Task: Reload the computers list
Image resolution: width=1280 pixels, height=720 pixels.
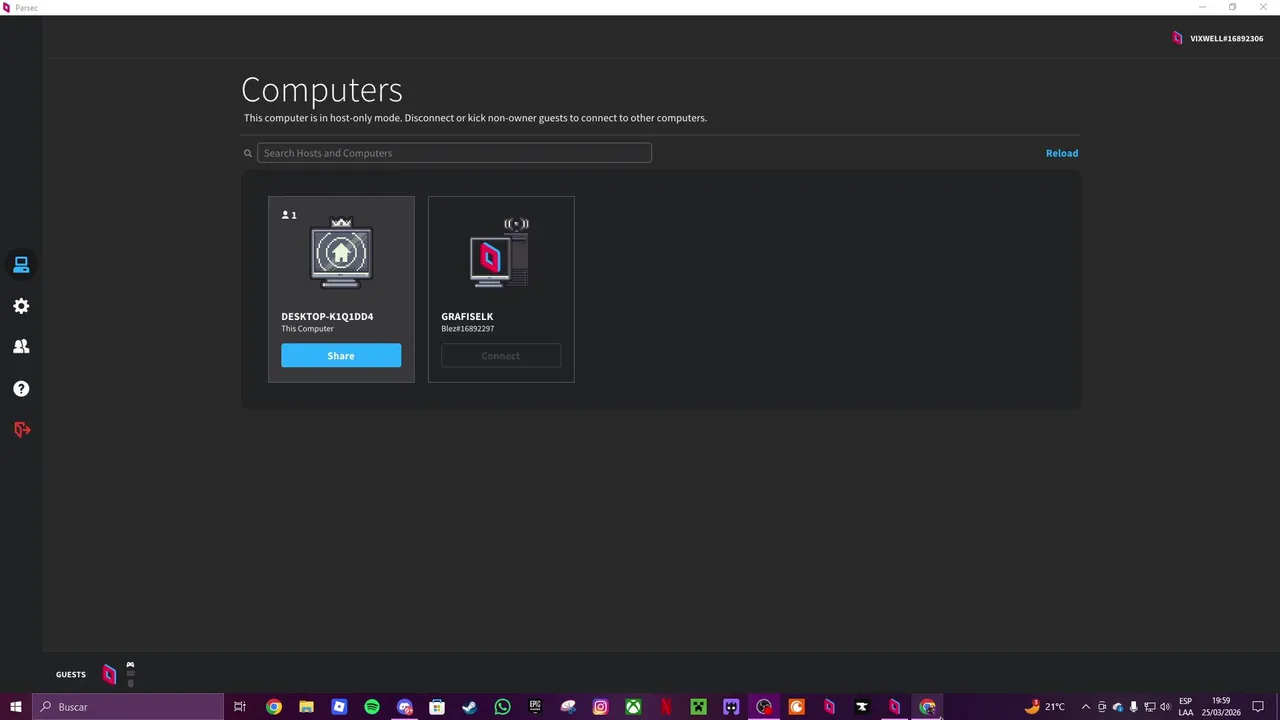Action: click(x=1062, y=153)
